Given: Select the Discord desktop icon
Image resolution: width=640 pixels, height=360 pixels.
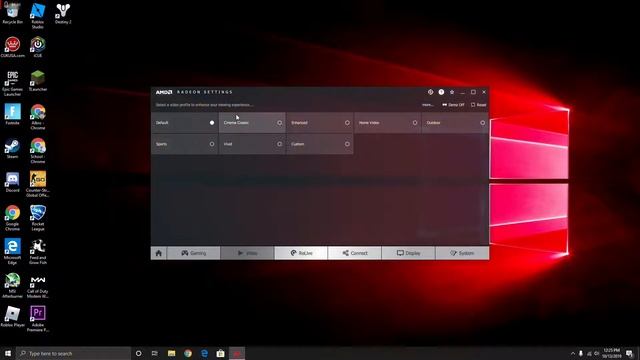Looking at the screenshot, I should point(12,182).
